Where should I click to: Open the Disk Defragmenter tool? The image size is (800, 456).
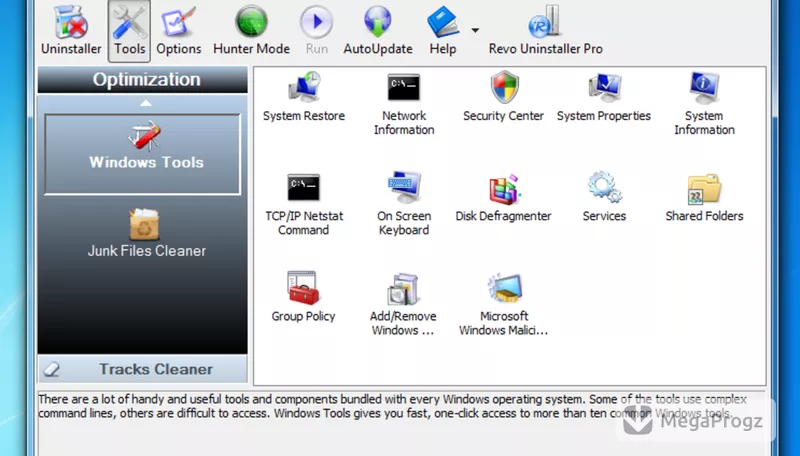(x=504, y=198)
